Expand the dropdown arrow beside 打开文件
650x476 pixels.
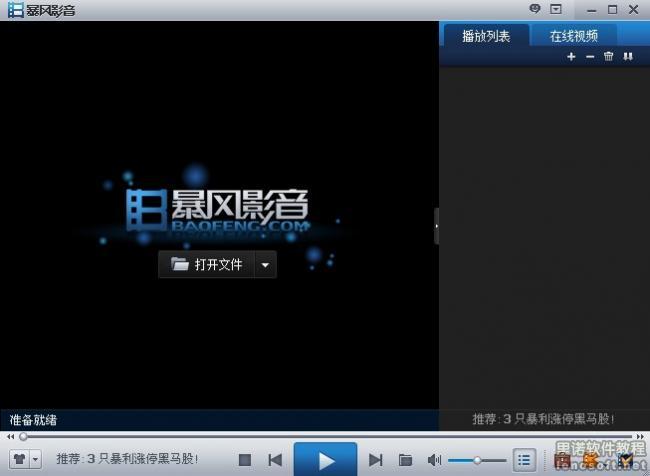pos(265,264)
